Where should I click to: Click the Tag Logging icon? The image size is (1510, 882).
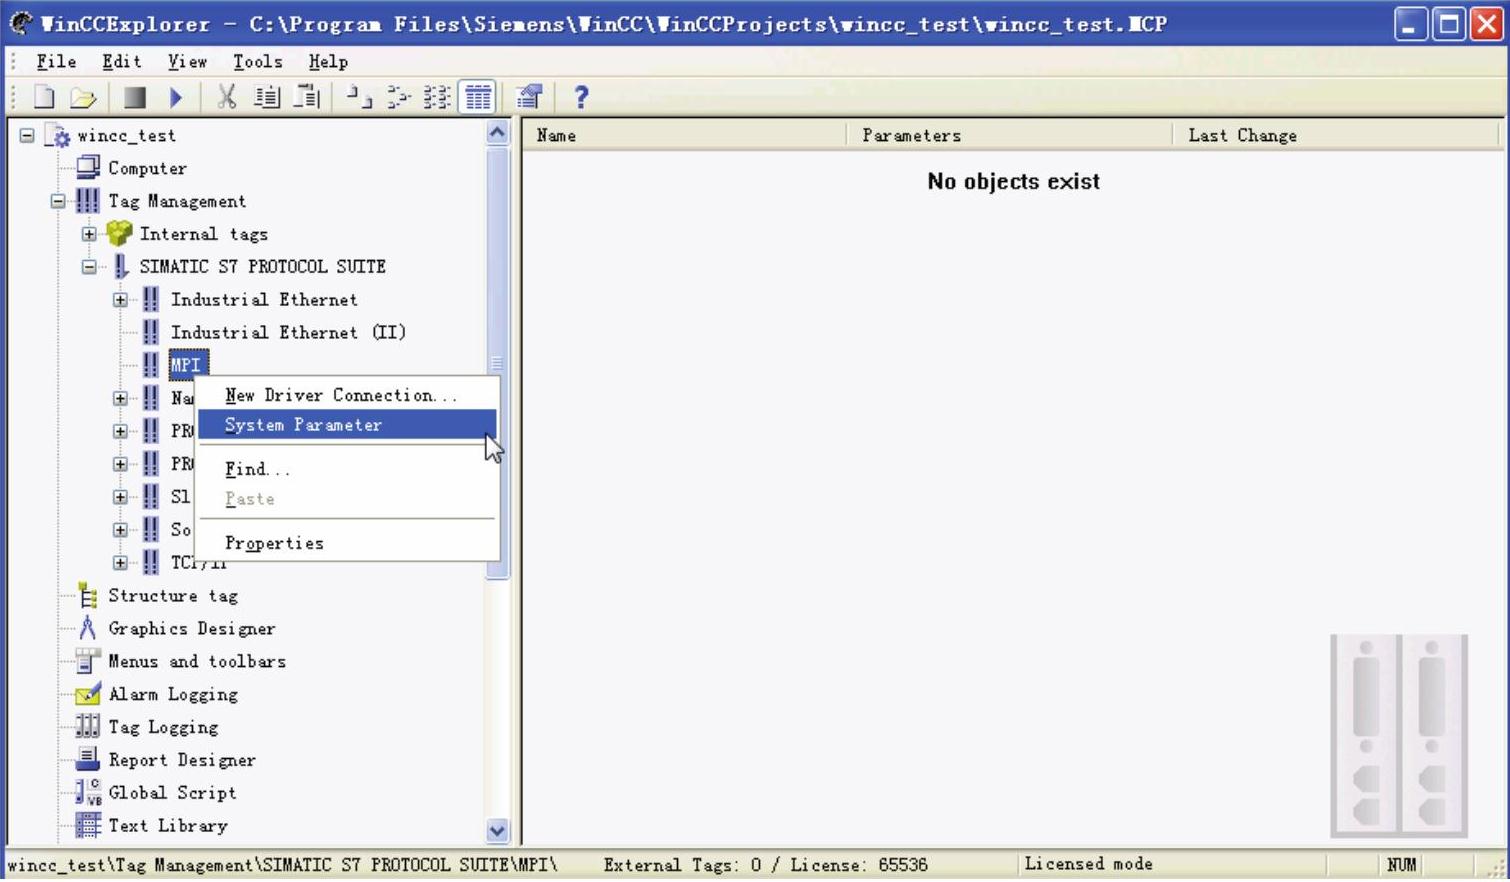click(x=88, y=727)
